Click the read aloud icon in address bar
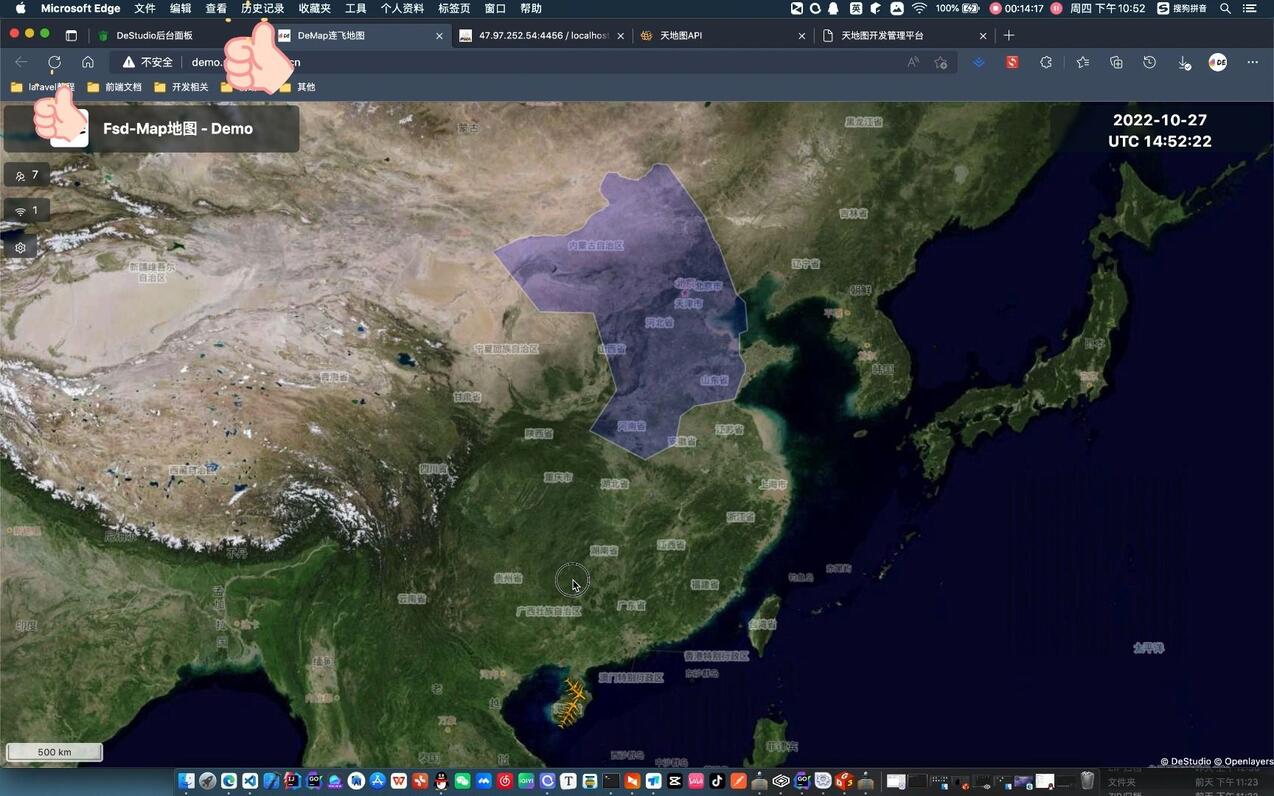The image size is (1274, 796). tap(913, 62)
